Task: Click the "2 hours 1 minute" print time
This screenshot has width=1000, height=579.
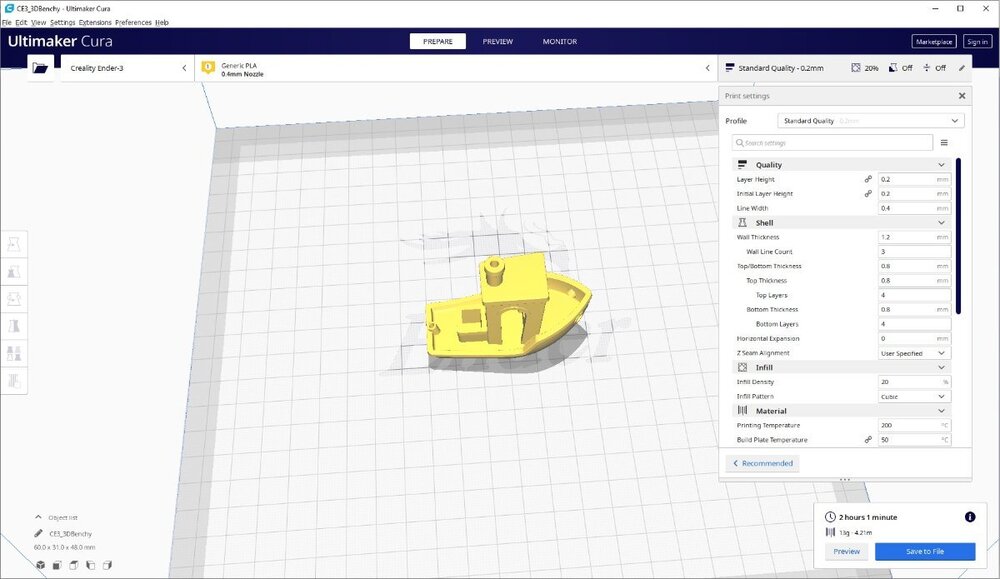Action: pyautogui.click(x=868, y=517)
